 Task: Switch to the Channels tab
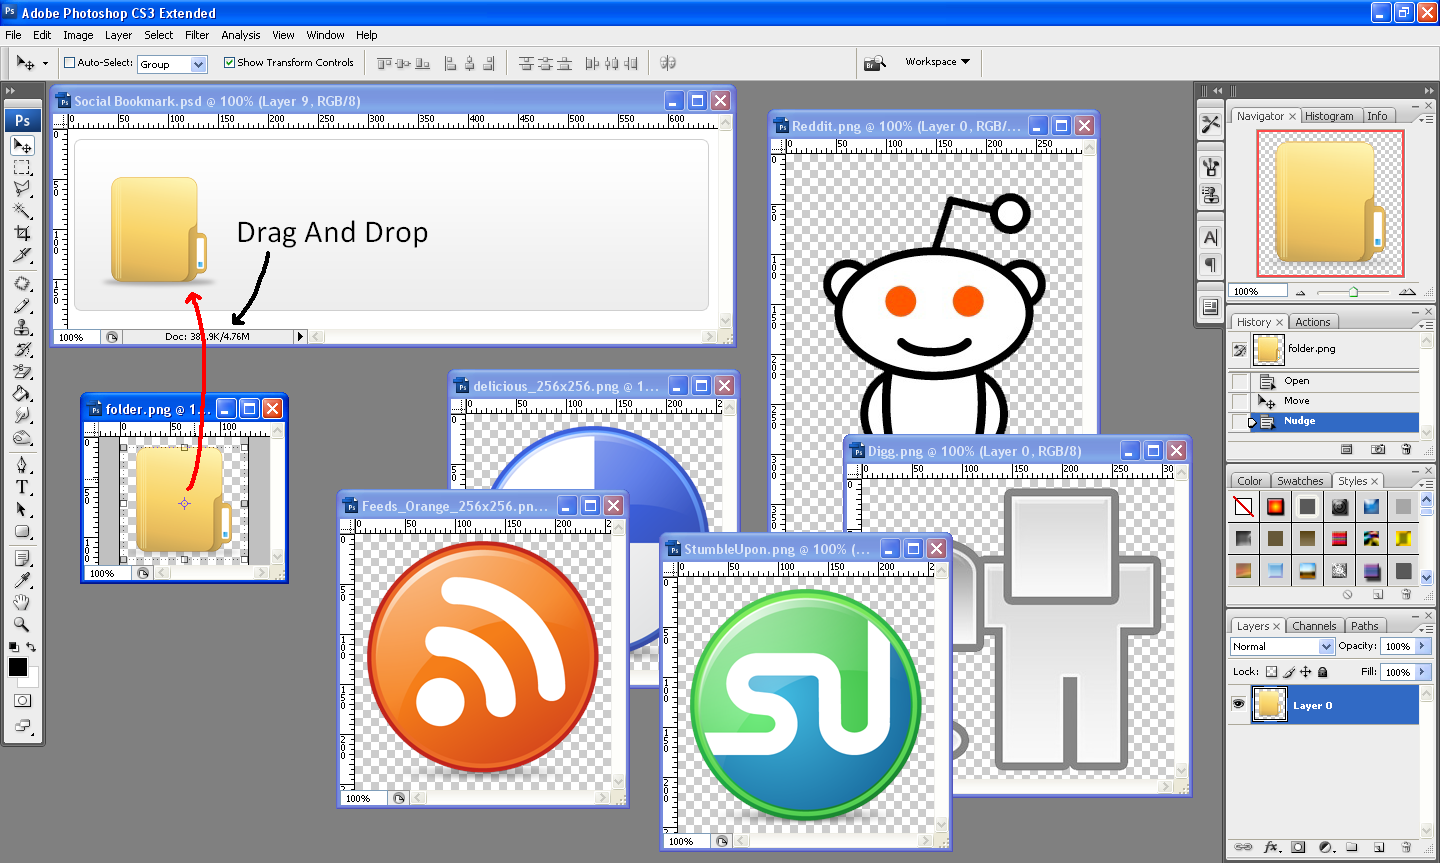1314,626
